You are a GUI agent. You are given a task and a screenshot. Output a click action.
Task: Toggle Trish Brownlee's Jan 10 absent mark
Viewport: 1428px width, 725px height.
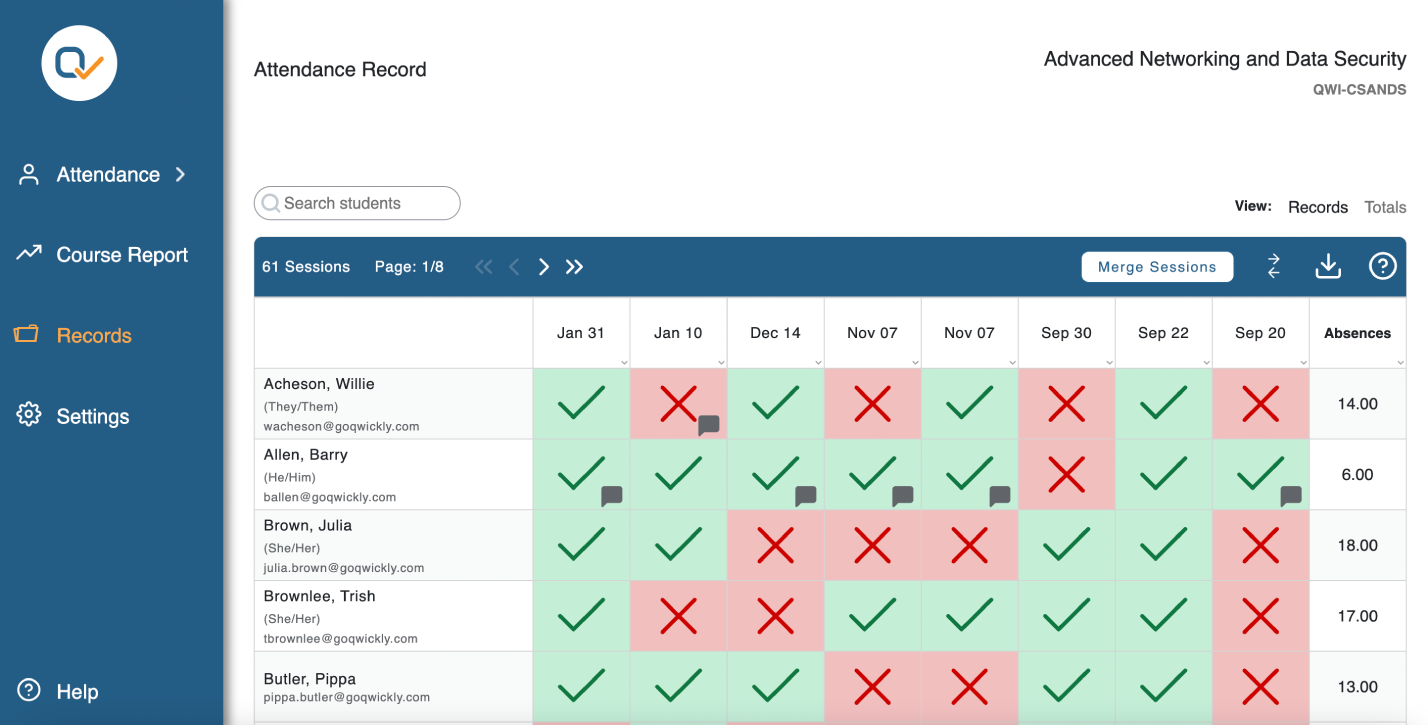678,616
